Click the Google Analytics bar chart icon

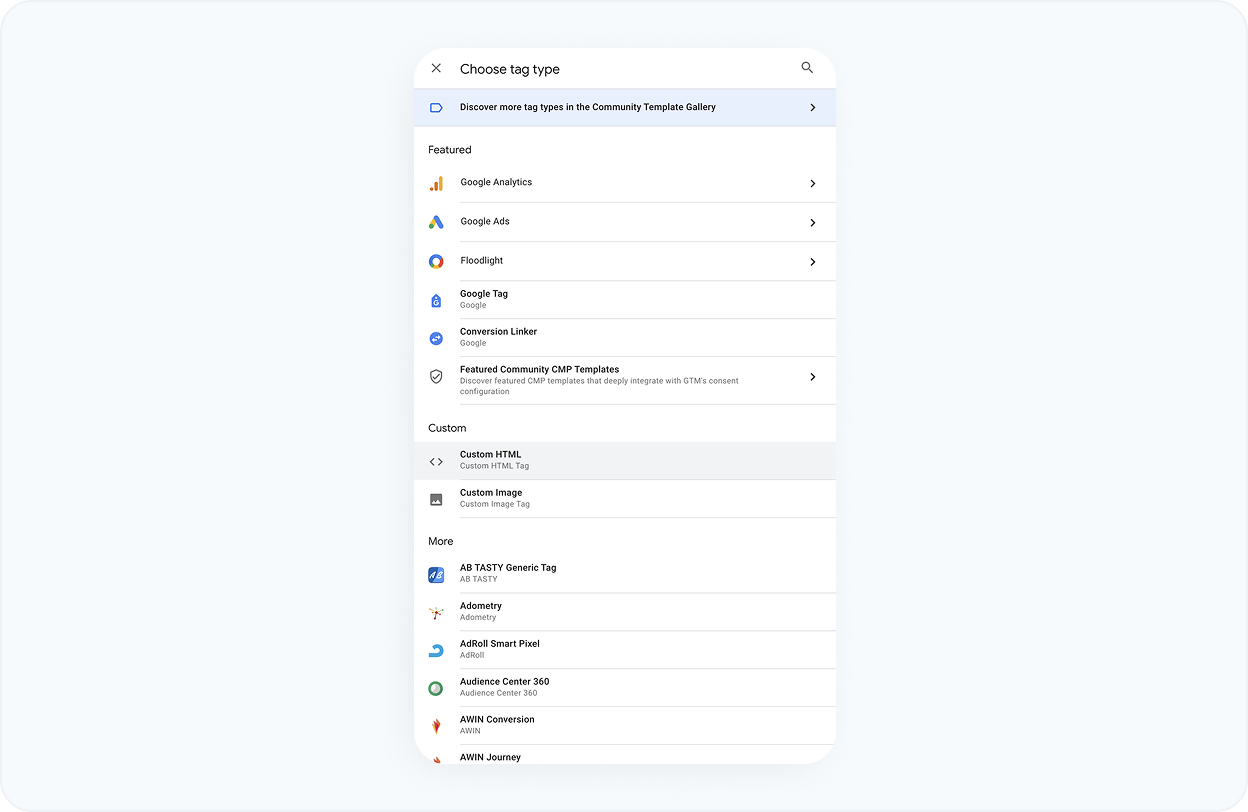click(x=436, y=184)
